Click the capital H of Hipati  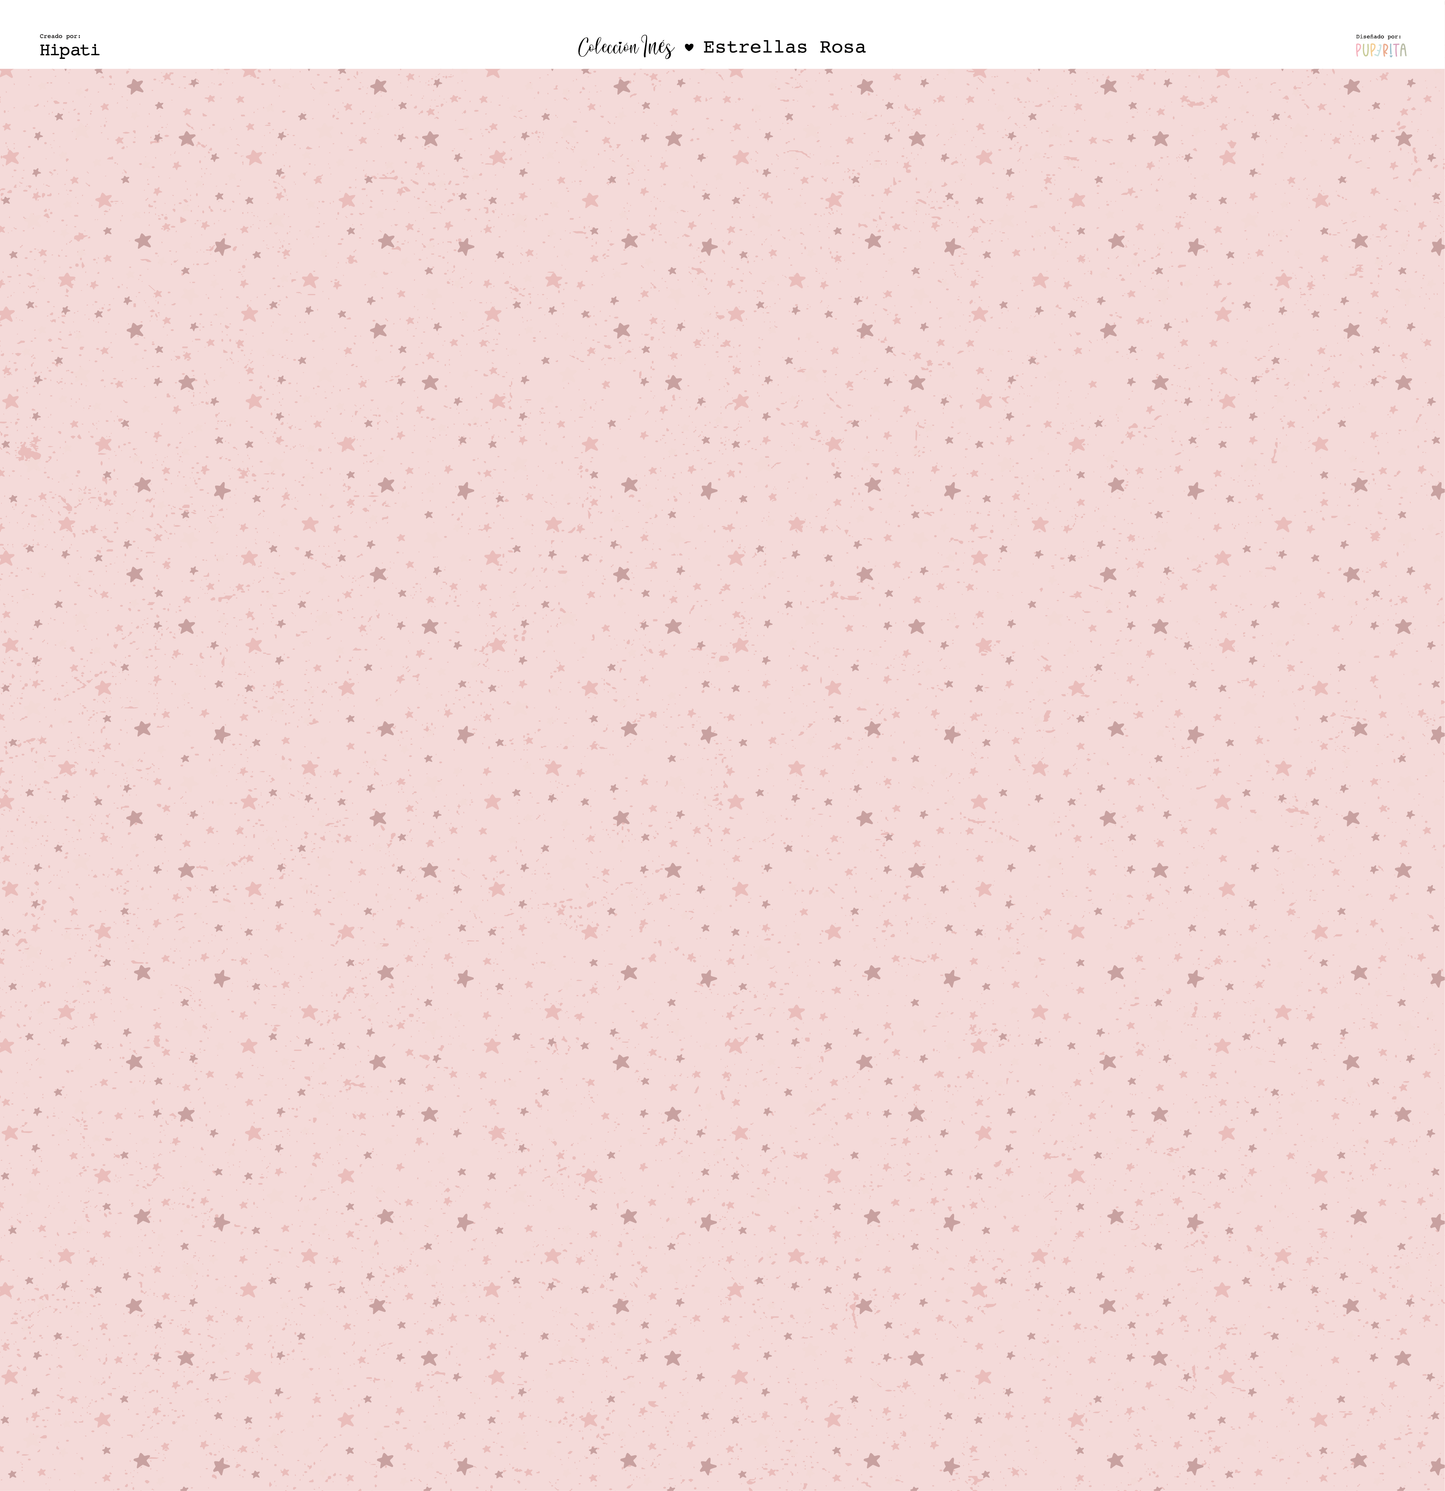[x=45, y=50]
